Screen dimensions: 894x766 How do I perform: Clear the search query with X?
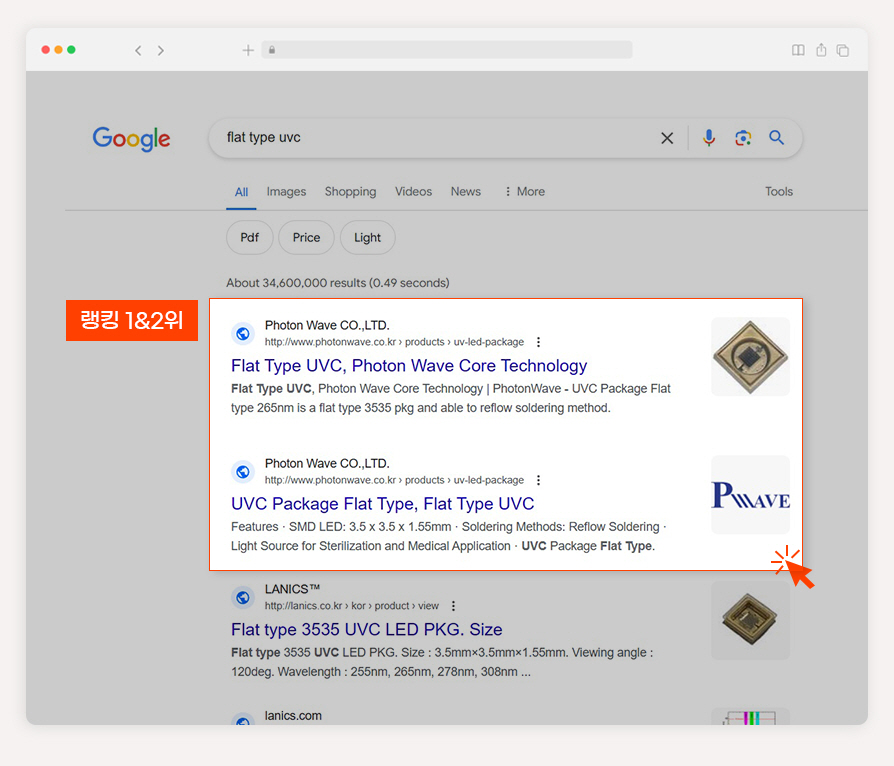click(667, 138)
